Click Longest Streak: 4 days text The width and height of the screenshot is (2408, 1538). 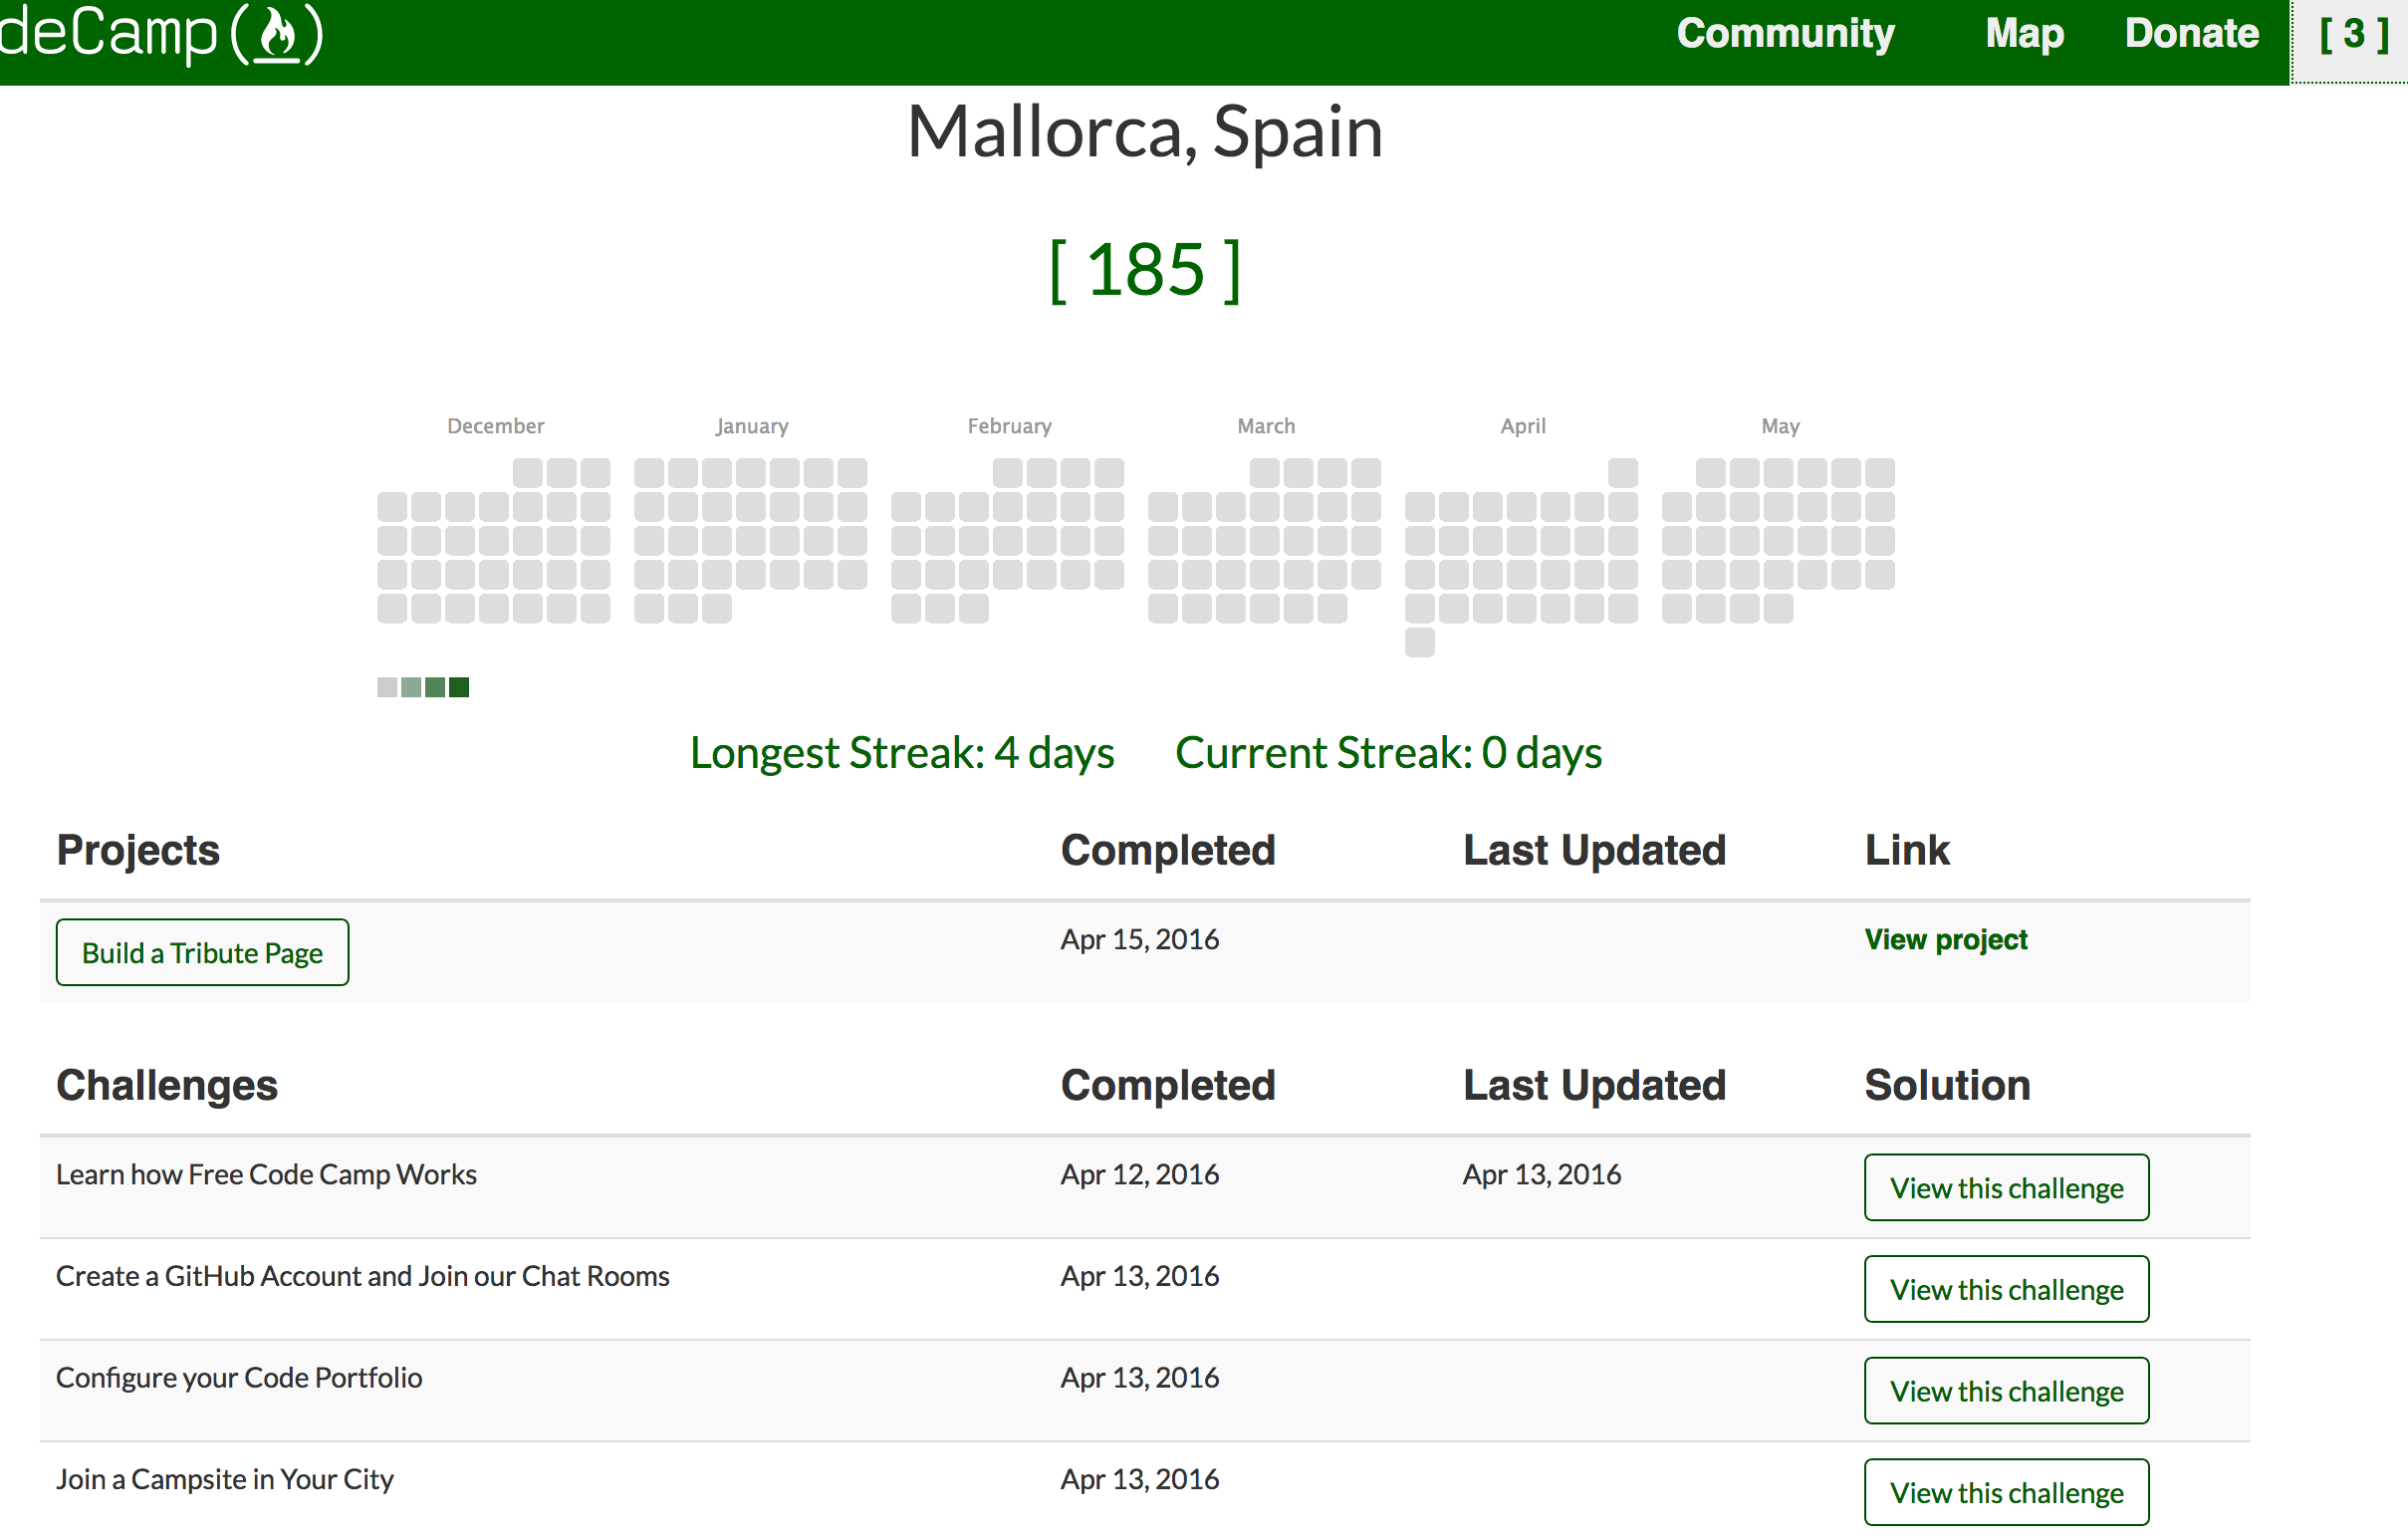coord(902,753)
